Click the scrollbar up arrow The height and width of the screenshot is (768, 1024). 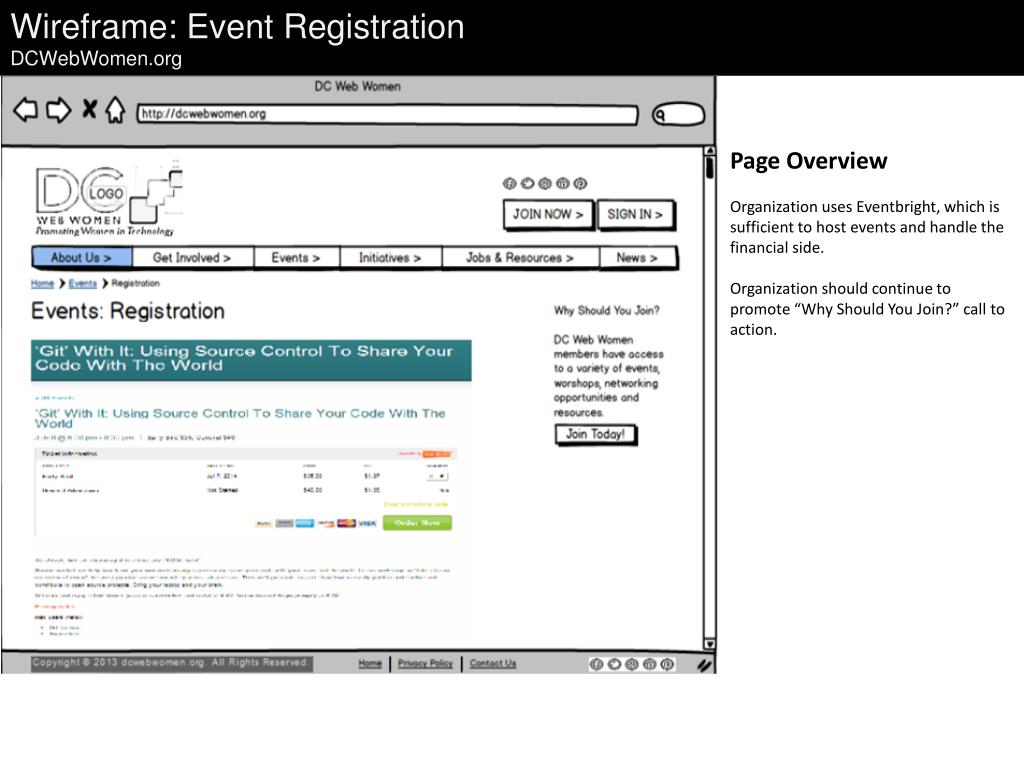pos(709,152)
